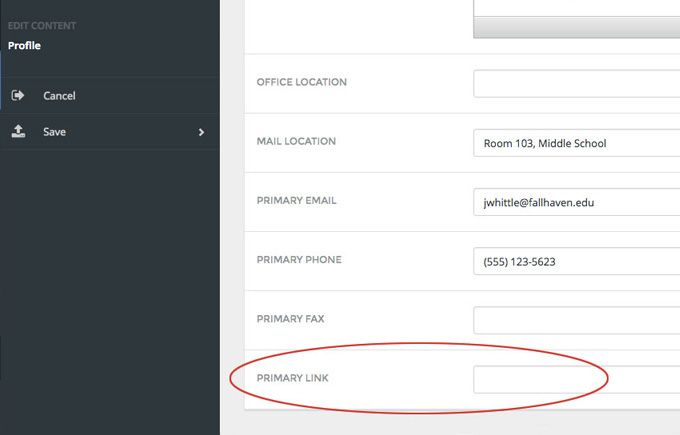The image size is (680, 435).
Task: Click the Primary Phone label
Action: (299, 259)
